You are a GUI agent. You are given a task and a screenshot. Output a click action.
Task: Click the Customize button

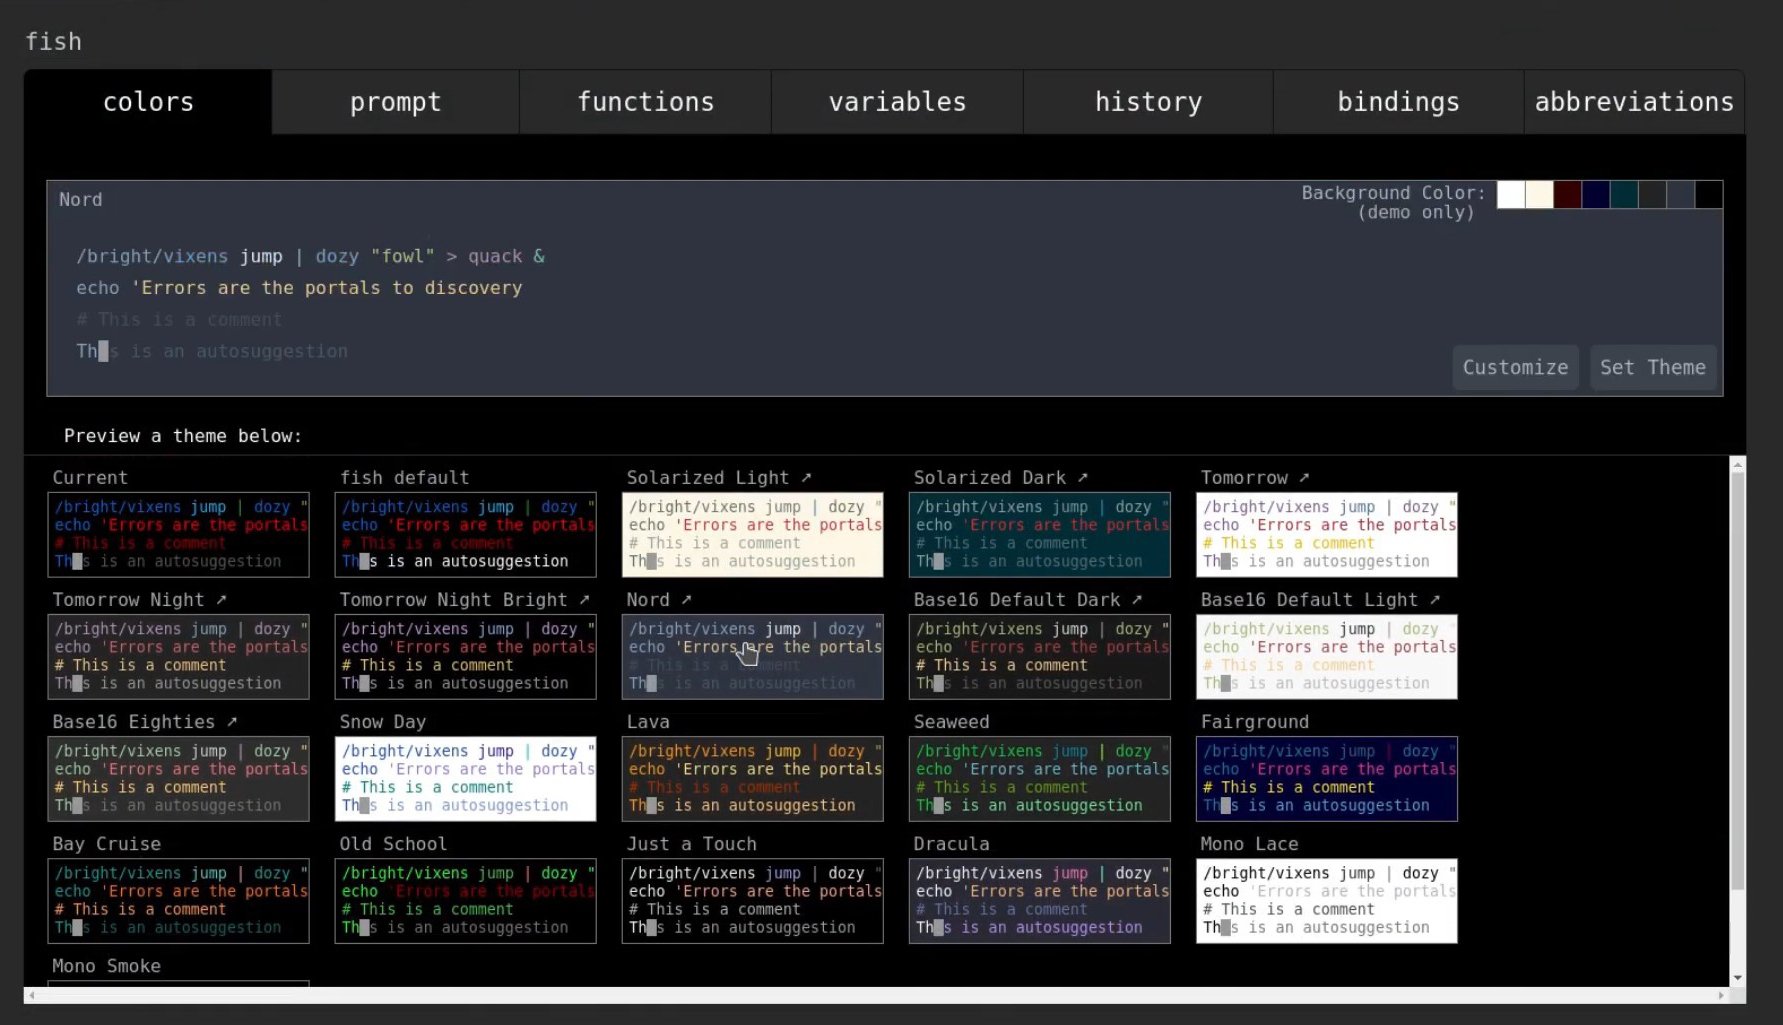[1515, 367]
